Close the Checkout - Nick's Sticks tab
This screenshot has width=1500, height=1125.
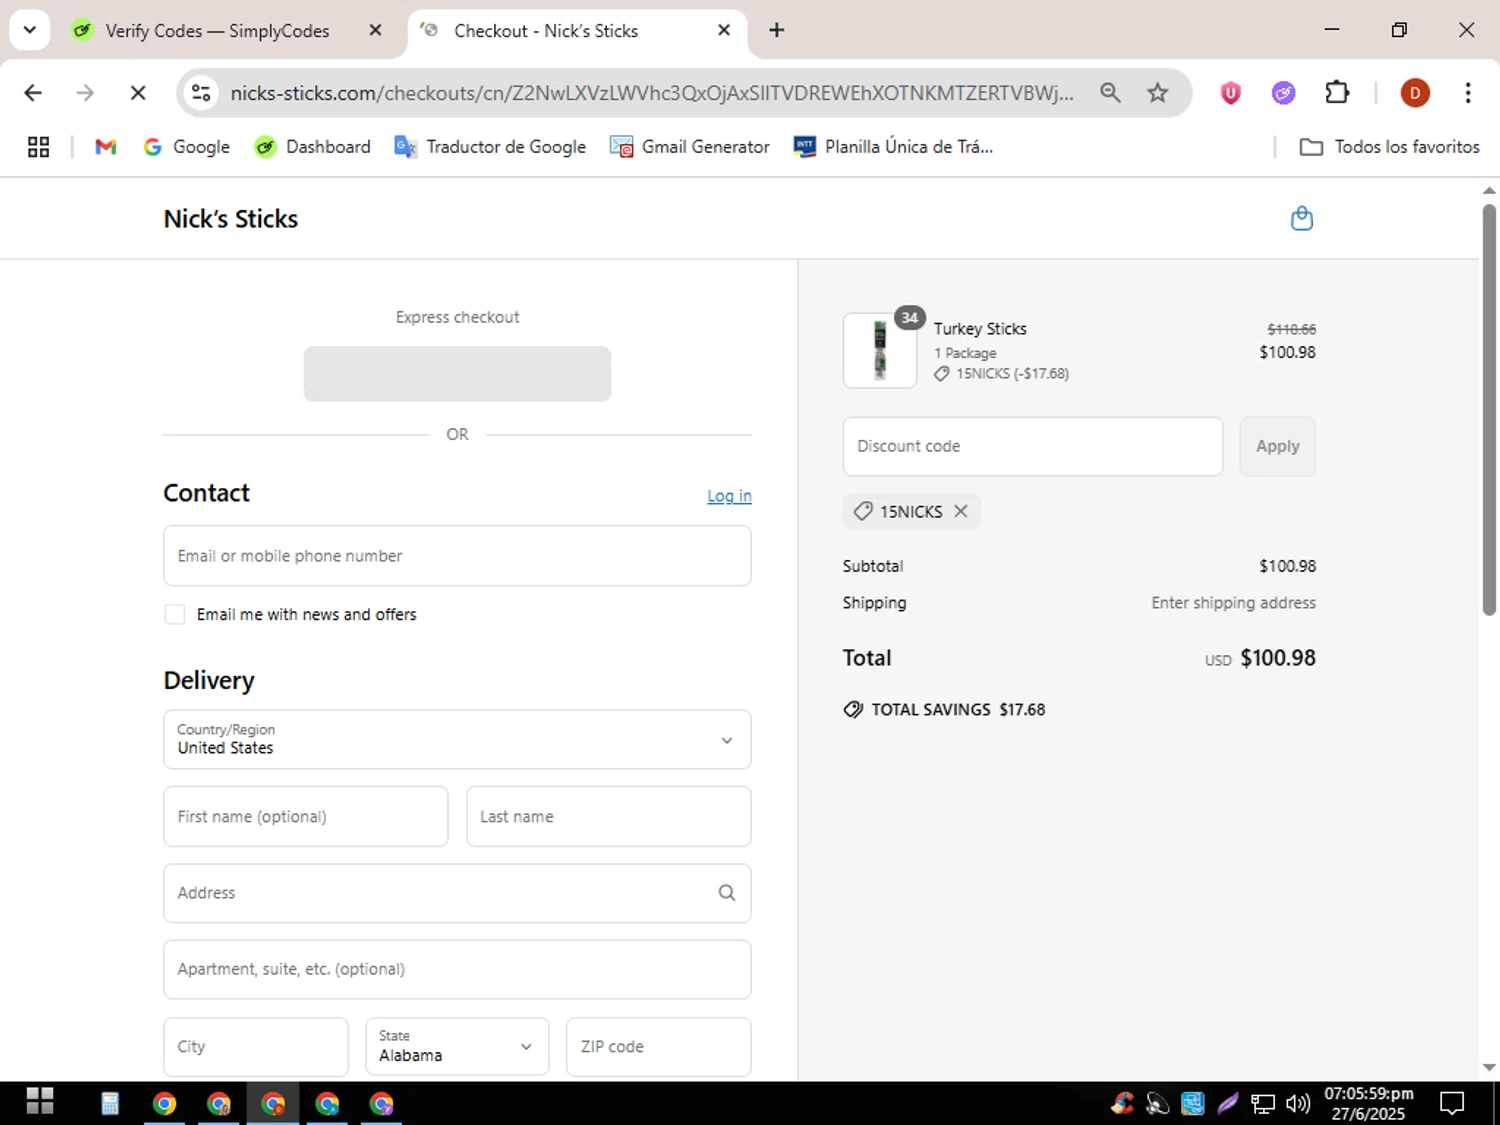click(724, 30)
